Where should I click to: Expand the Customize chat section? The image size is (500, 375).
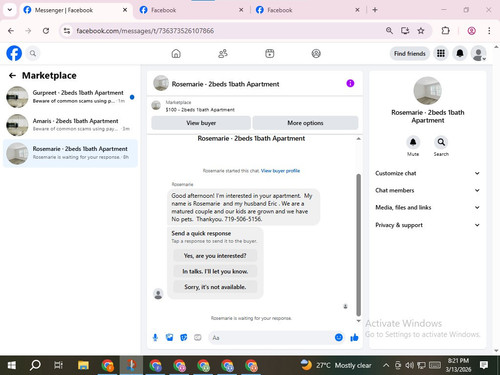click(428, 173)
